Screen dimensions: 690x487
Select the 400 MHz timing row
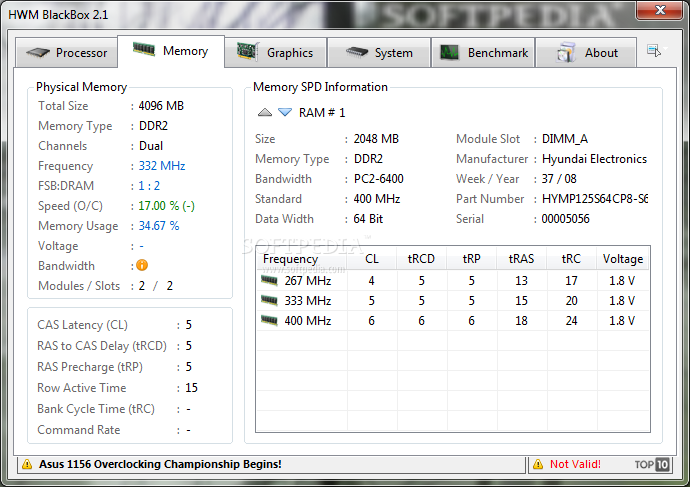(x=453, y=320)
